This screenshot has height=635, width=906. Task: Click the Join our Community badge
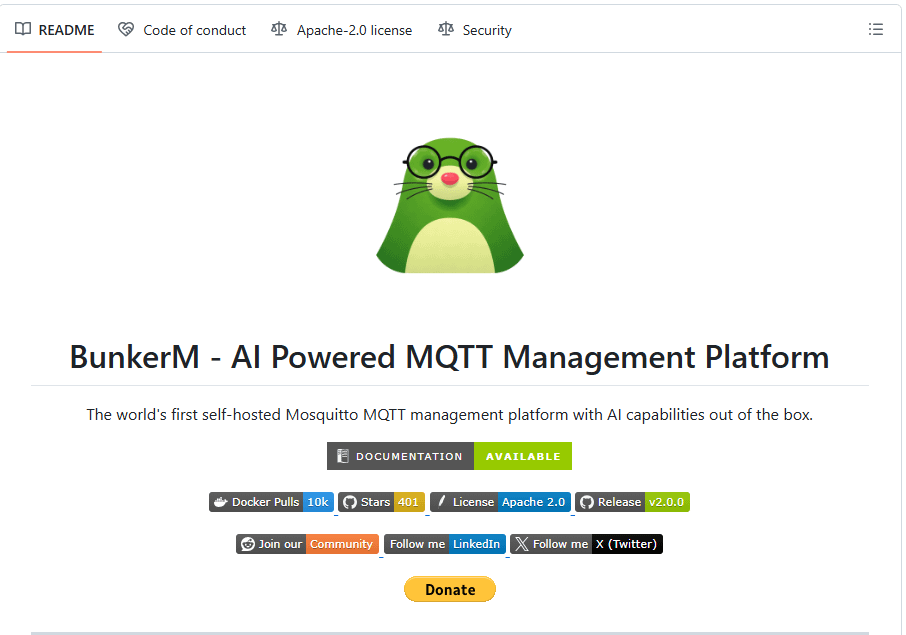click(x=307, y=544)
